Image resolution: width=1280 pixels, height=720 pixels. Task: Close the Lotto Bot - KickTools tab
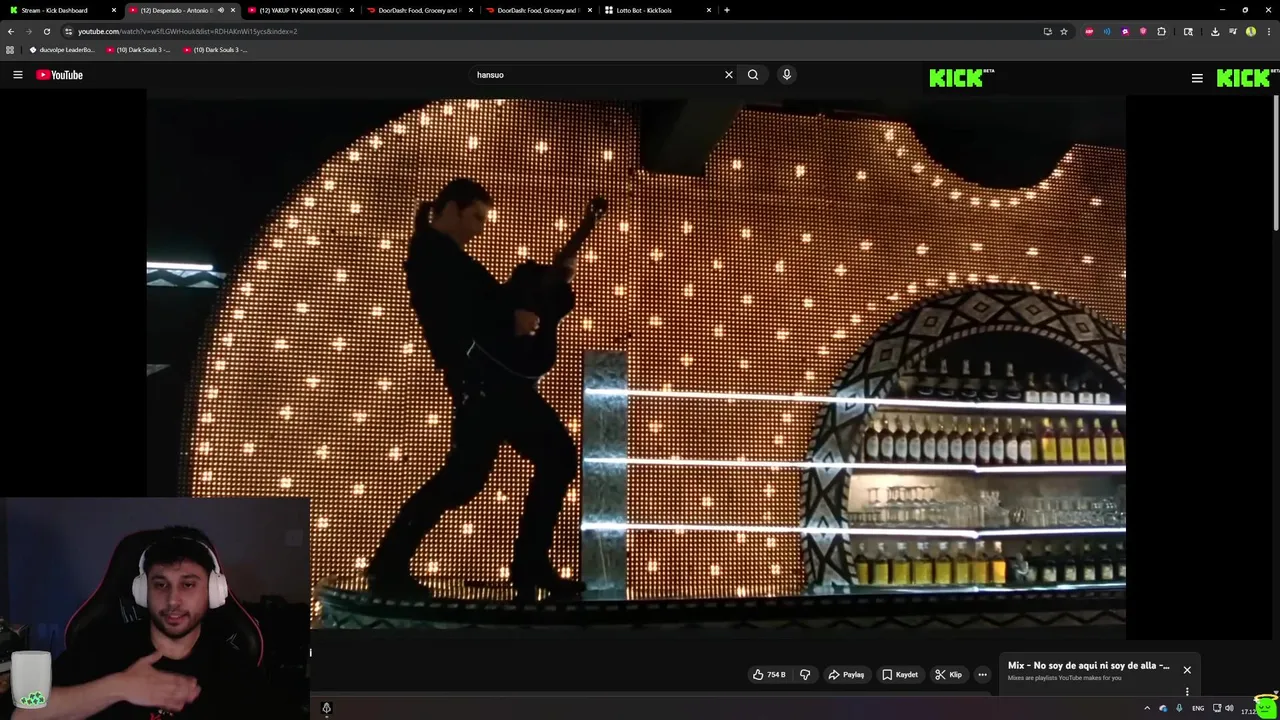[709, 10]
